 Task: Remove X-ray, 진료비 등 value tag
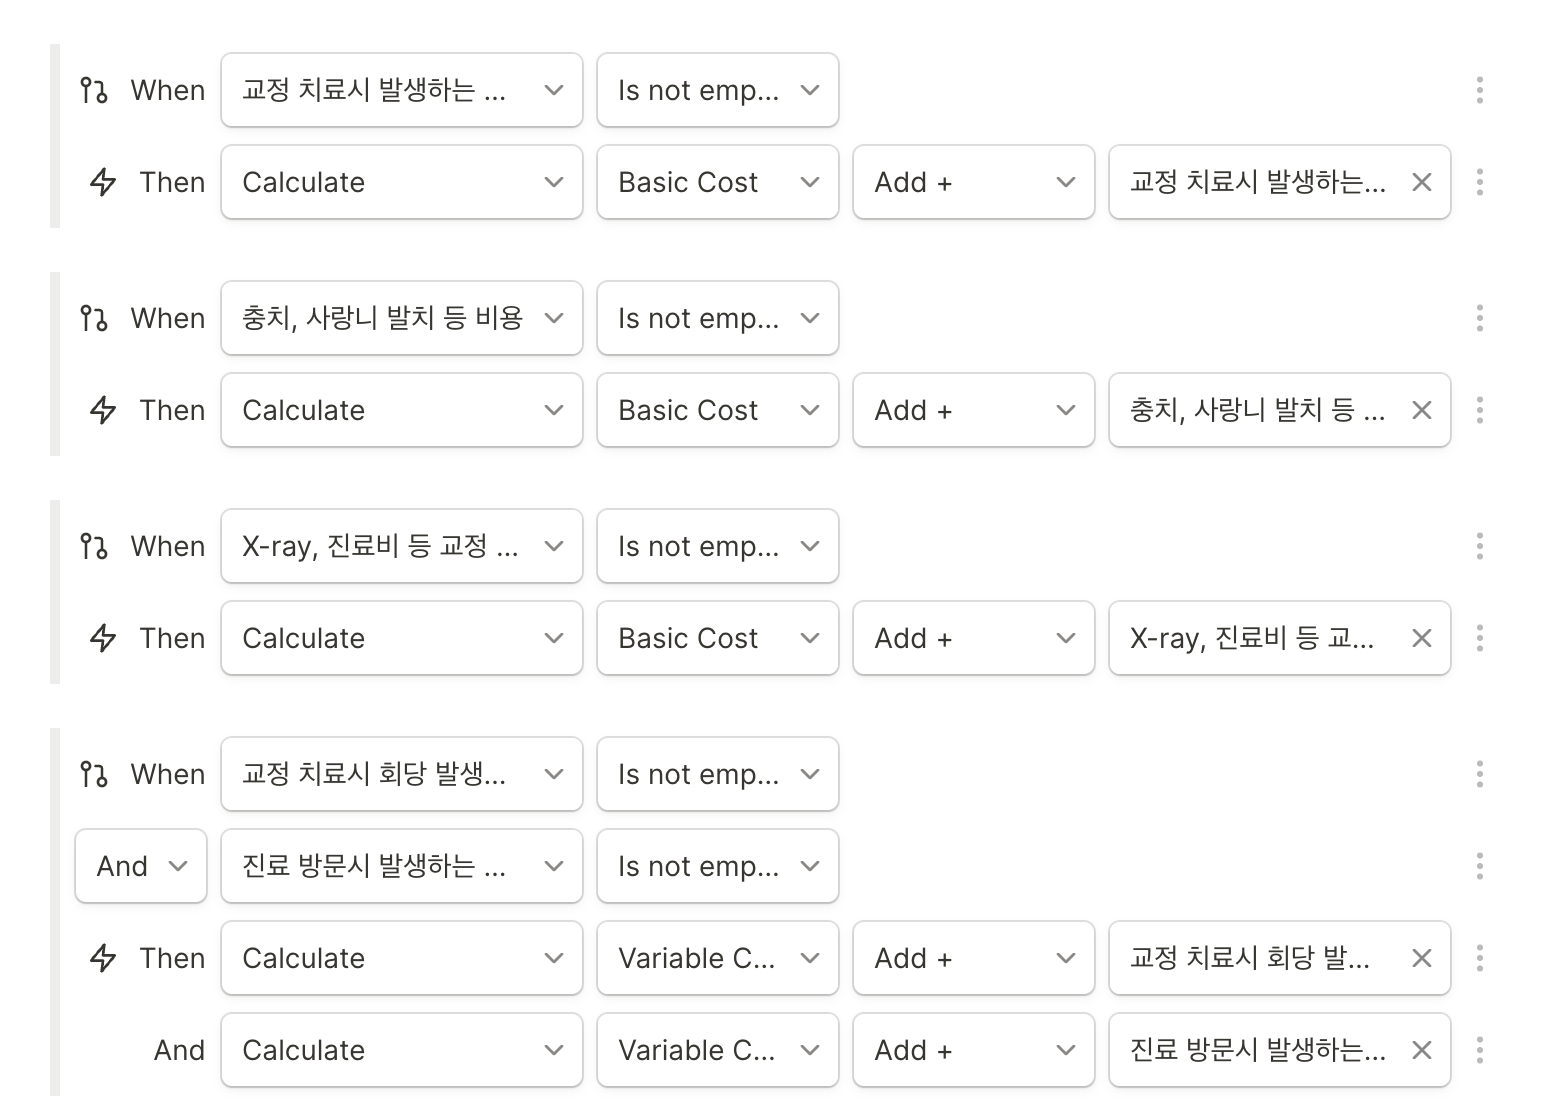pos(1421,638)
